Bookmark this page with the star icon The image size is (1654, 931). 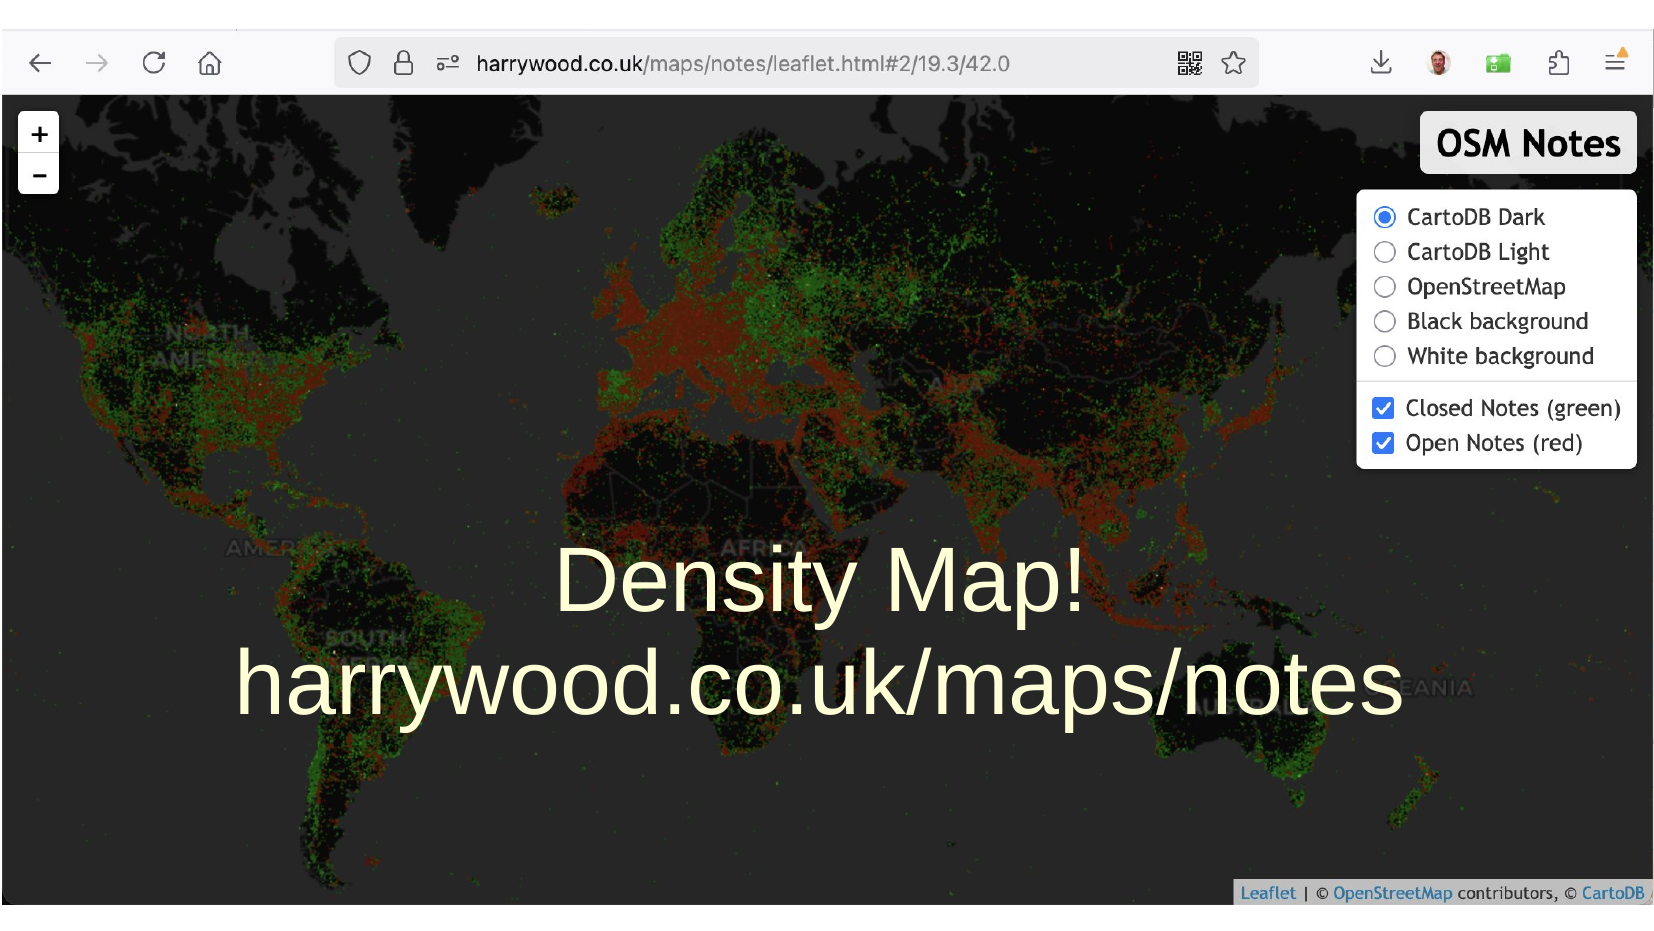pos(1233,64)
